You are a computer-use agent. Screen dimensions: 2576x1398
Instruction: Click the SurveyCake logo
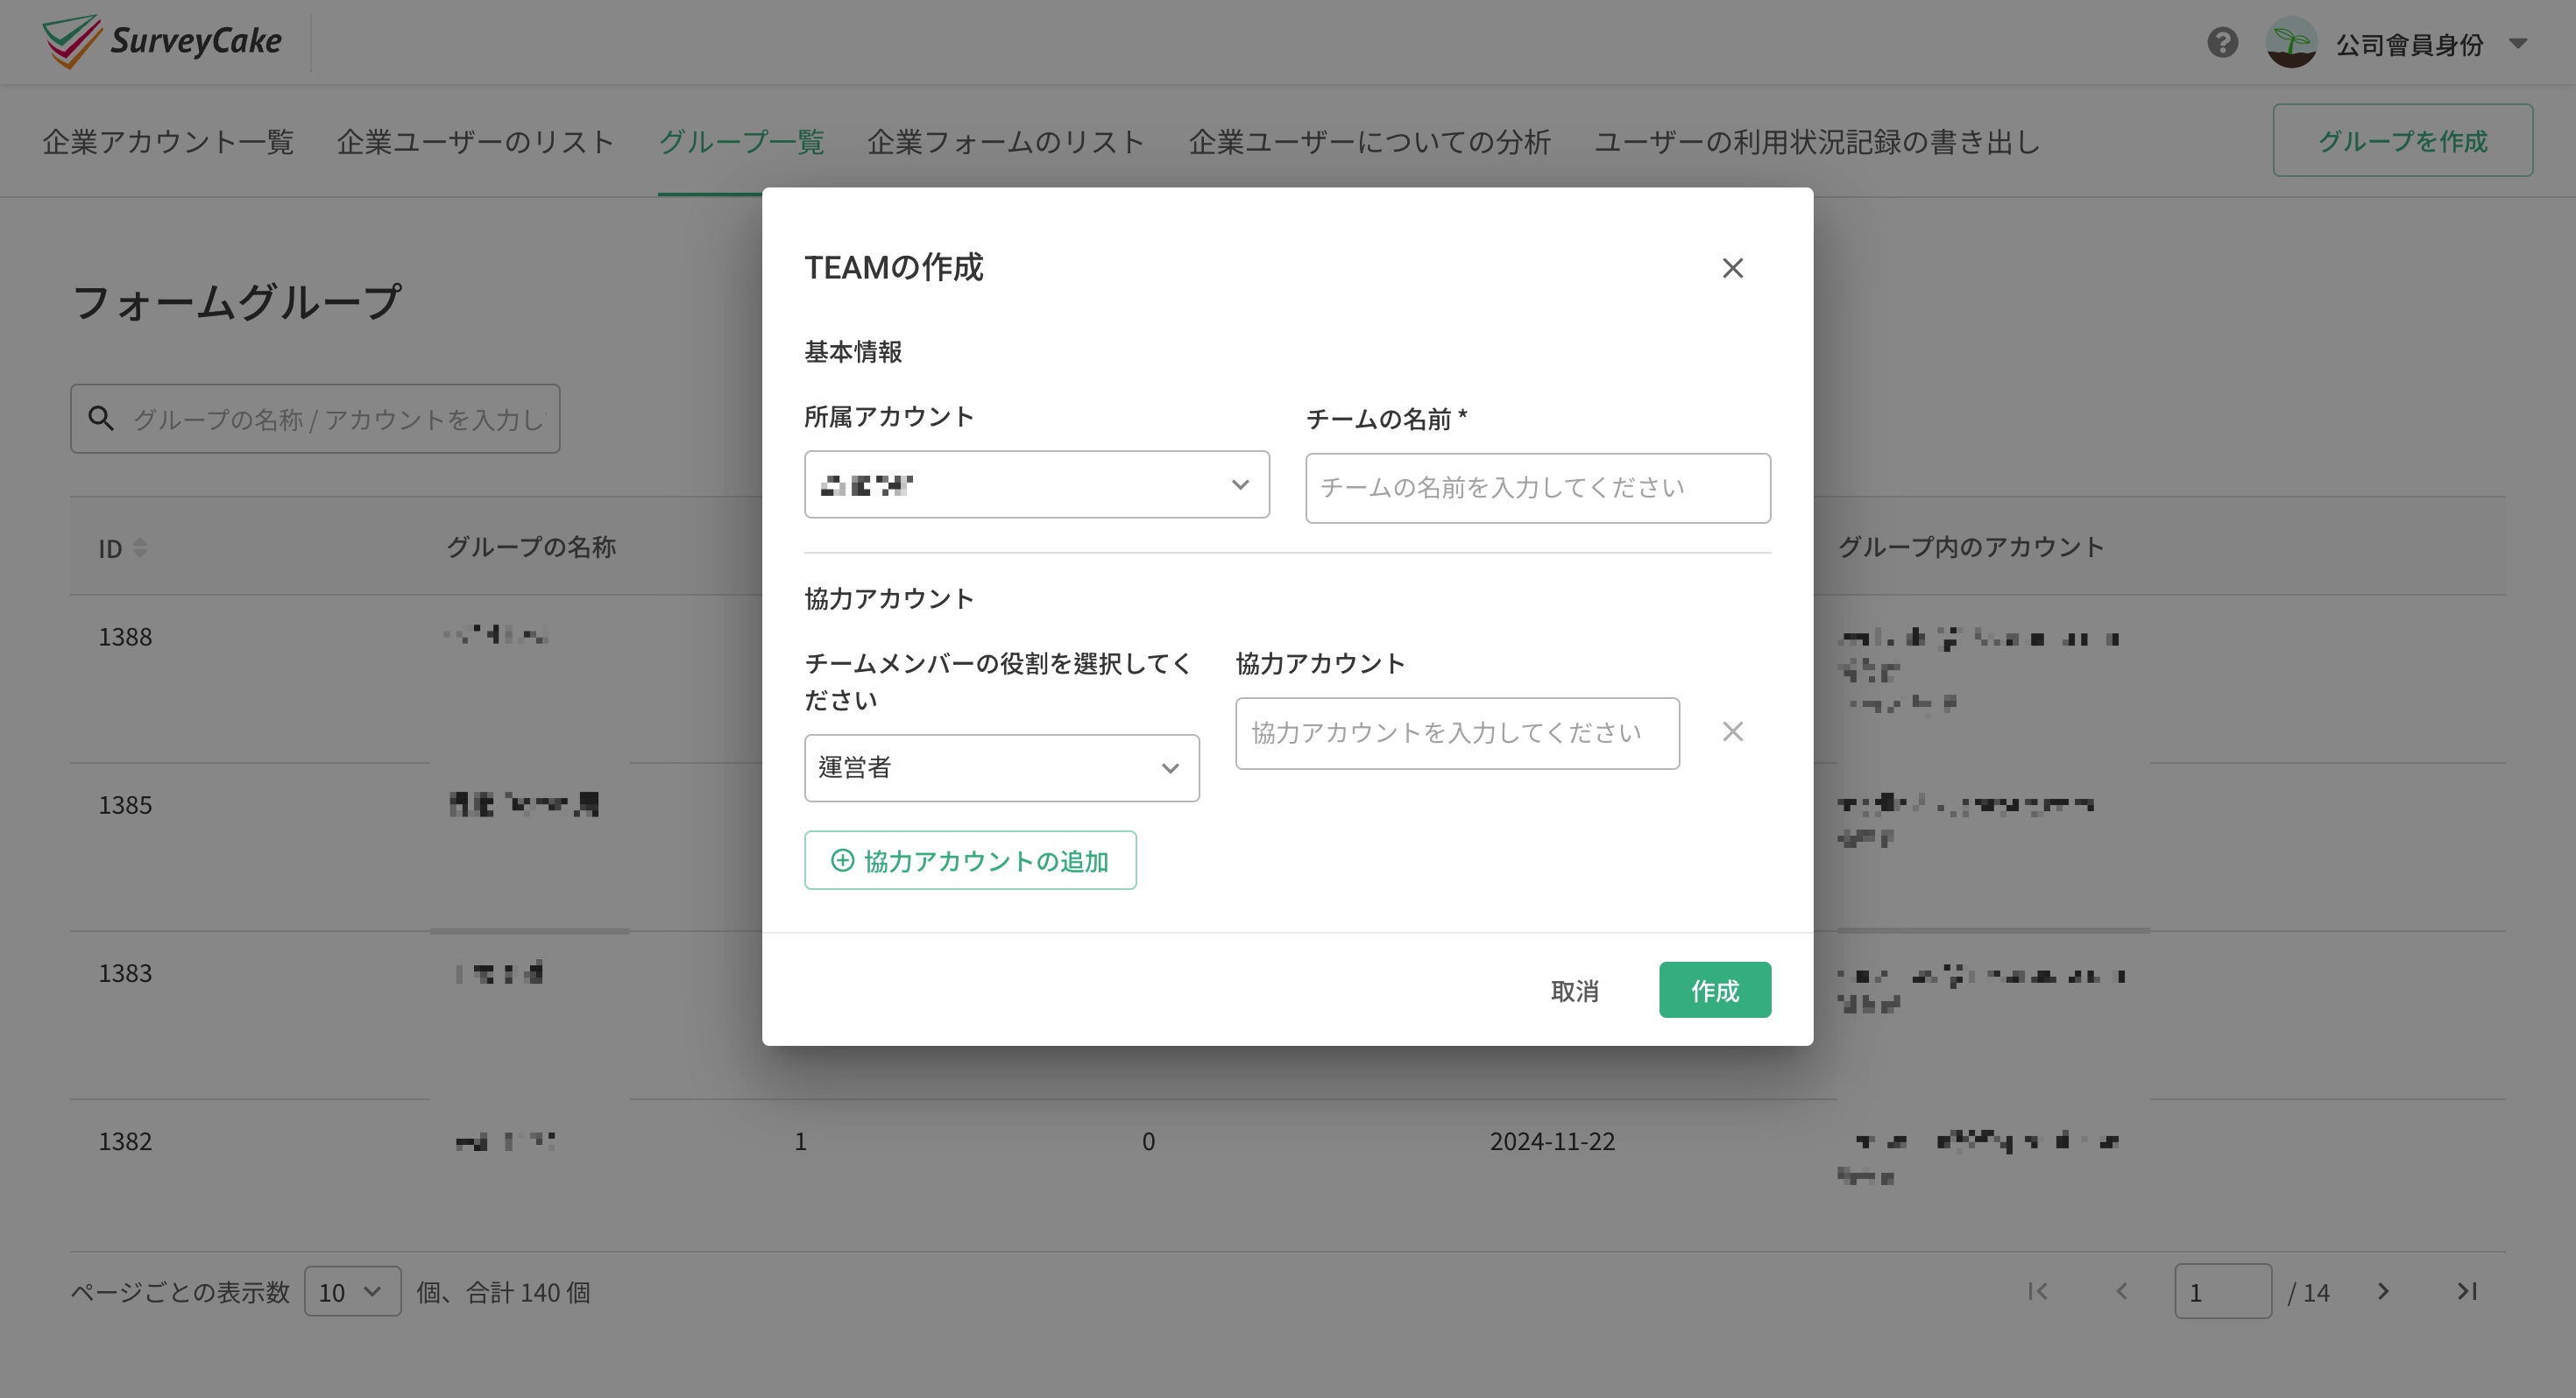pyautogui.click(x=162, y=41)
